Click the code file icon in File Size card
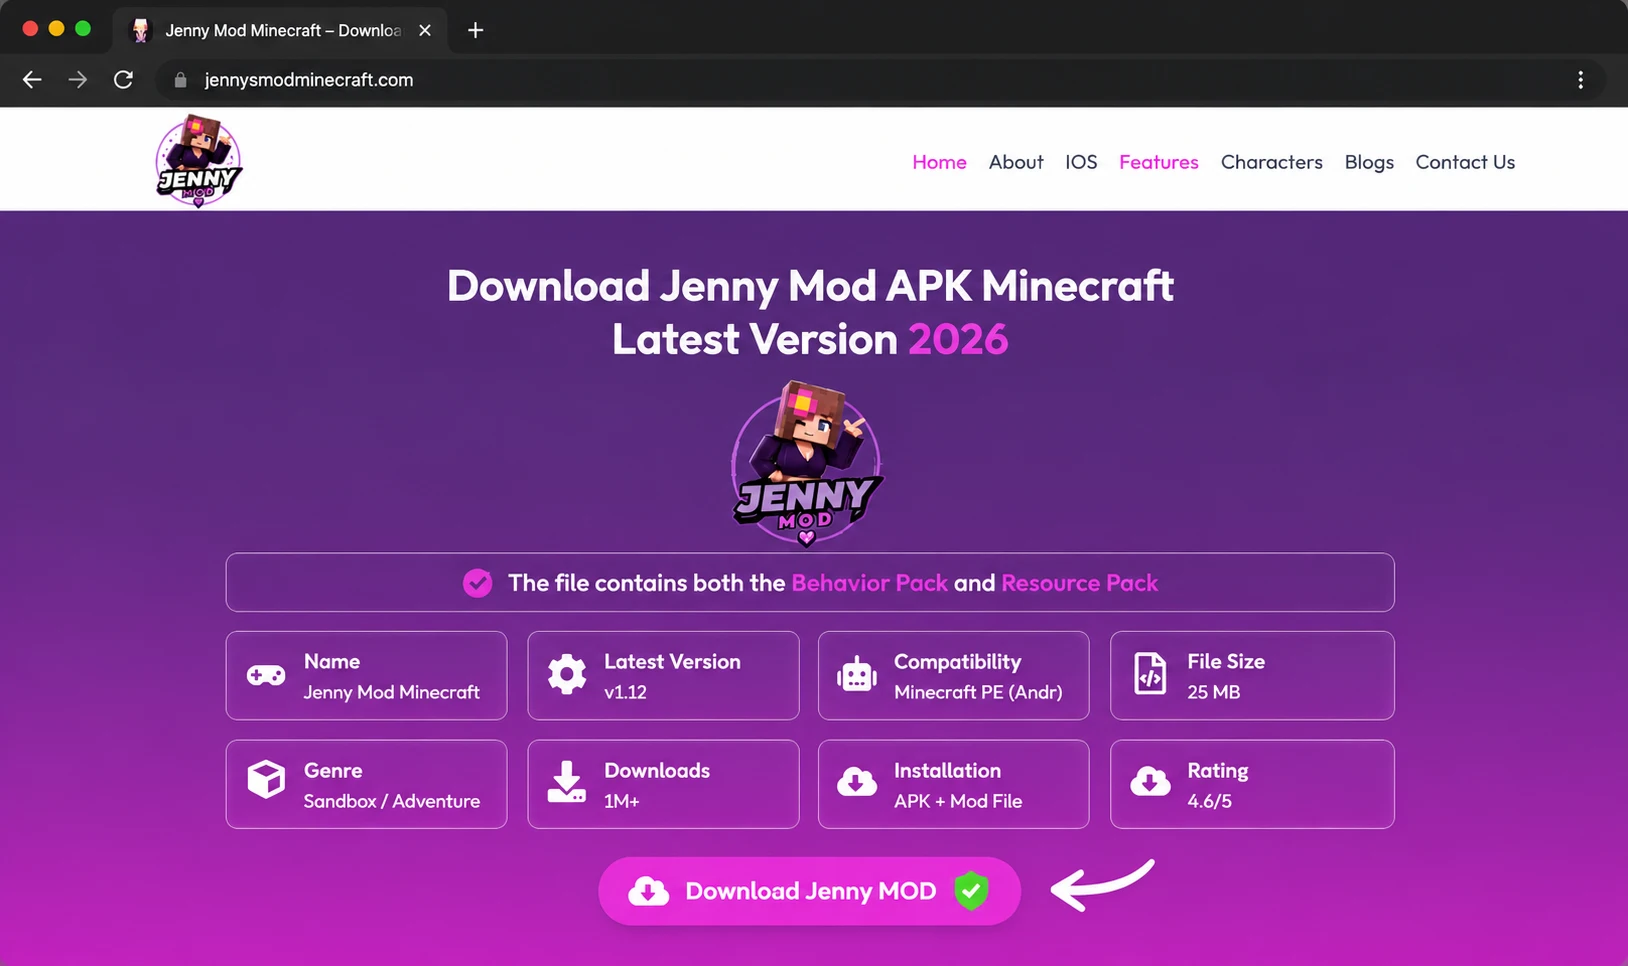 point(1150,674)
